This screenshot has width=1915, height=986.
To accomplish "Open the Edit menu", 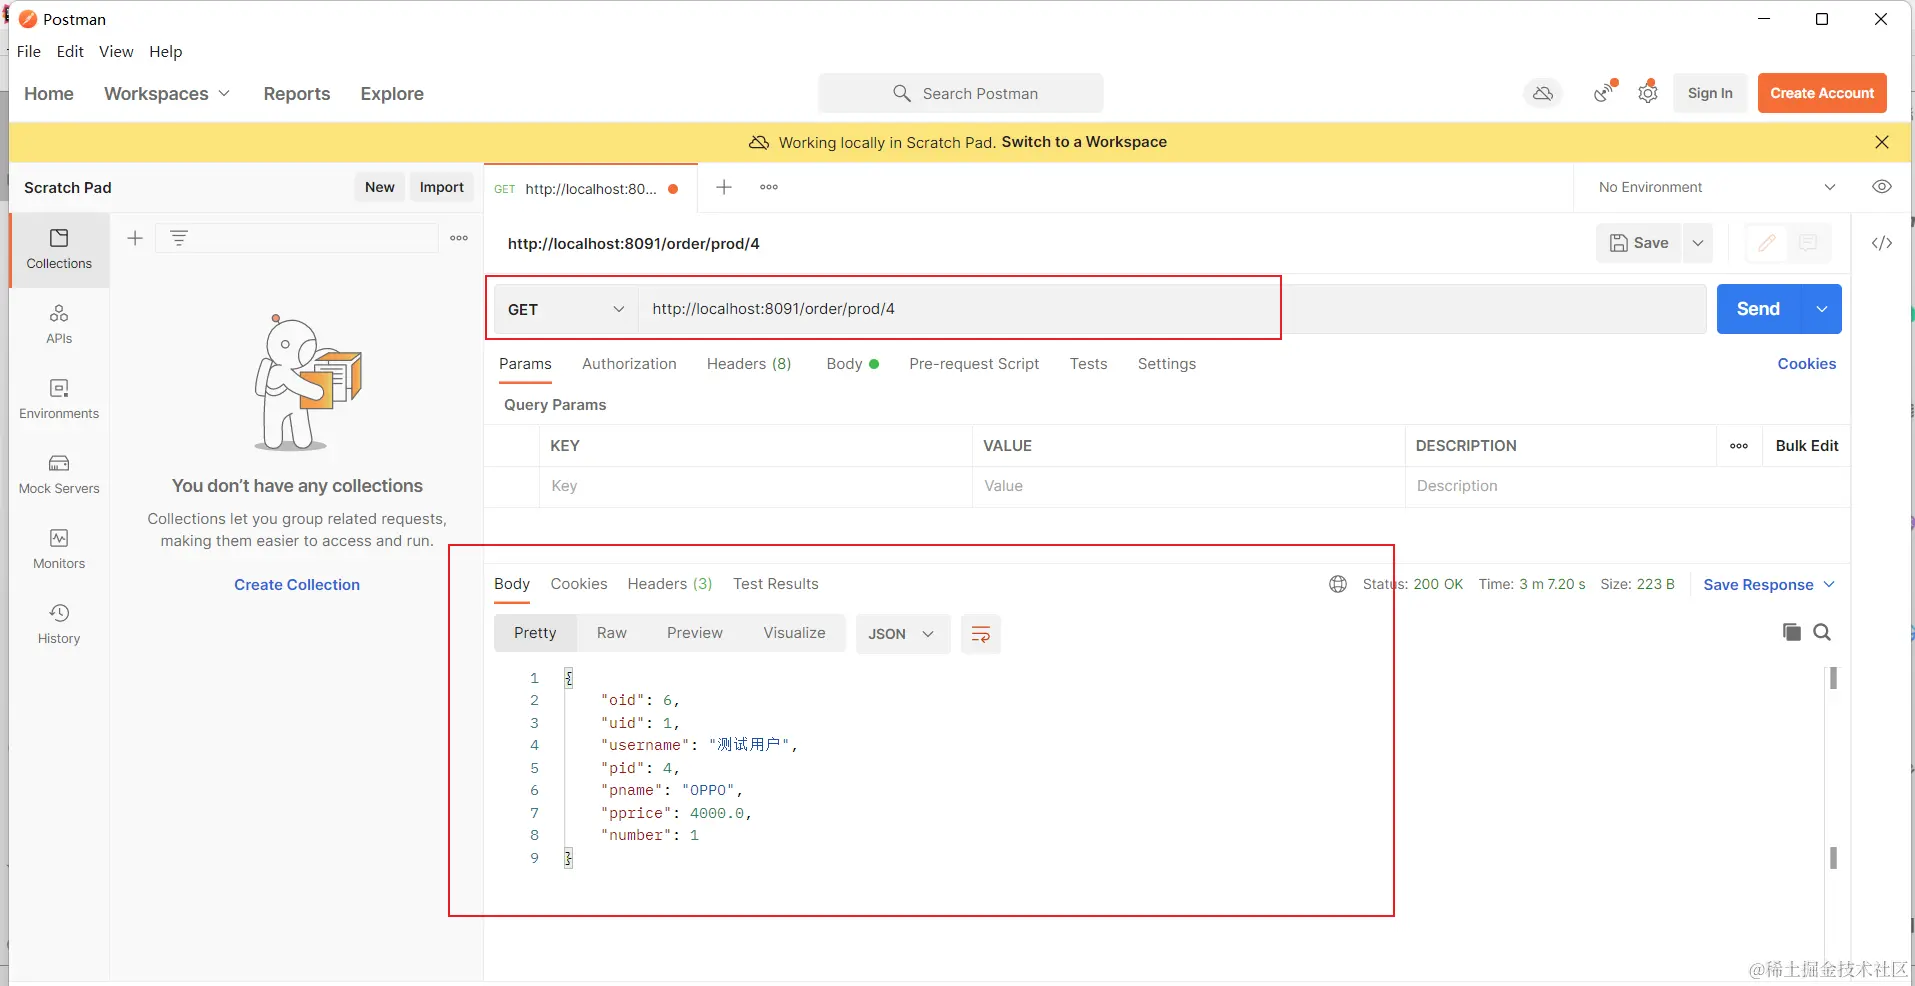I will coord(70,51).
